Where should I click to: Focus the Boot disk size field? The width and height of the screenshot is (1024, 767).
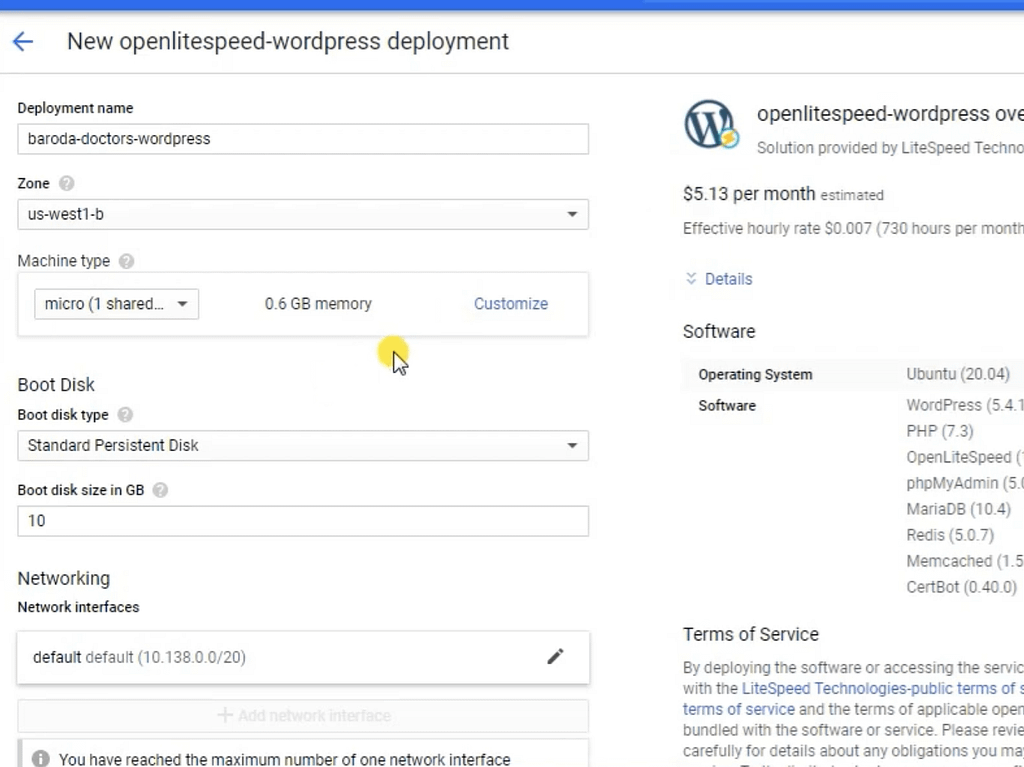click(303, 521)
